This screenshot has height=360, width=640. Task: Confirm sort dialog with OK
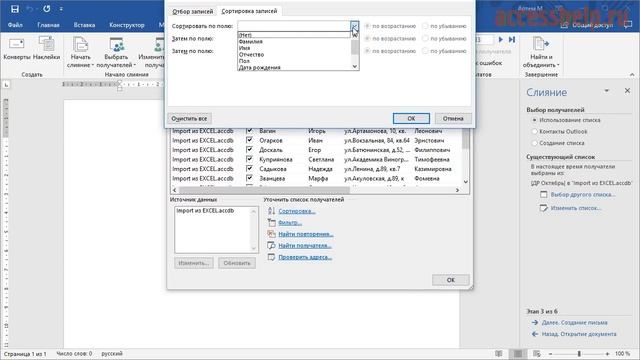411,118
